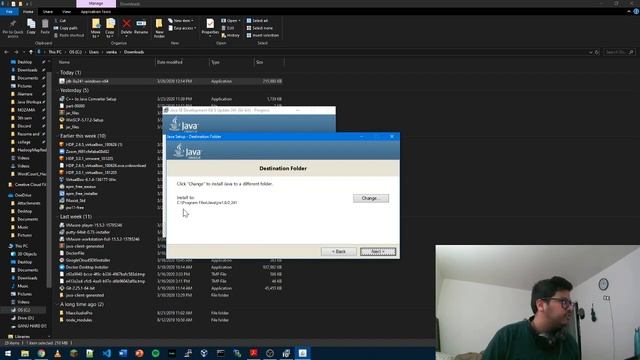Click Cut in the Clipboard group
The image size is (640, 360).
pos(60,20)
